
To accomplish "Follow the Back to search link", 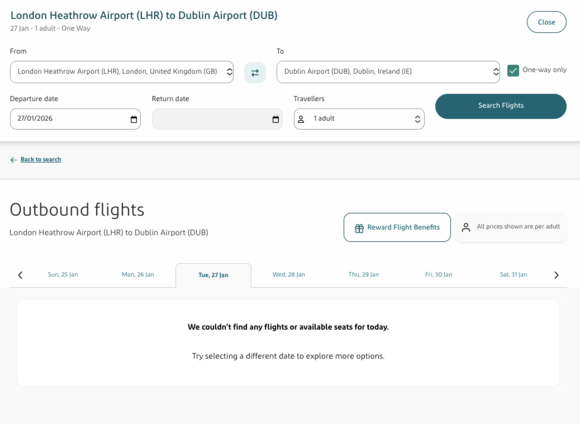I will coord(41,159).
